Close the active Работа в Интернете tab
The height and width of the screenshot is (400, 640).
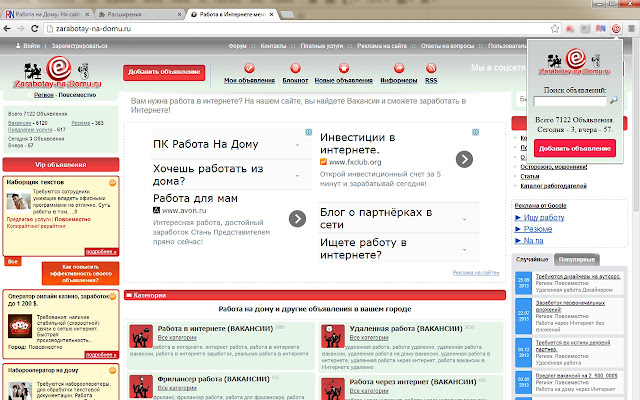pos(271,14)
